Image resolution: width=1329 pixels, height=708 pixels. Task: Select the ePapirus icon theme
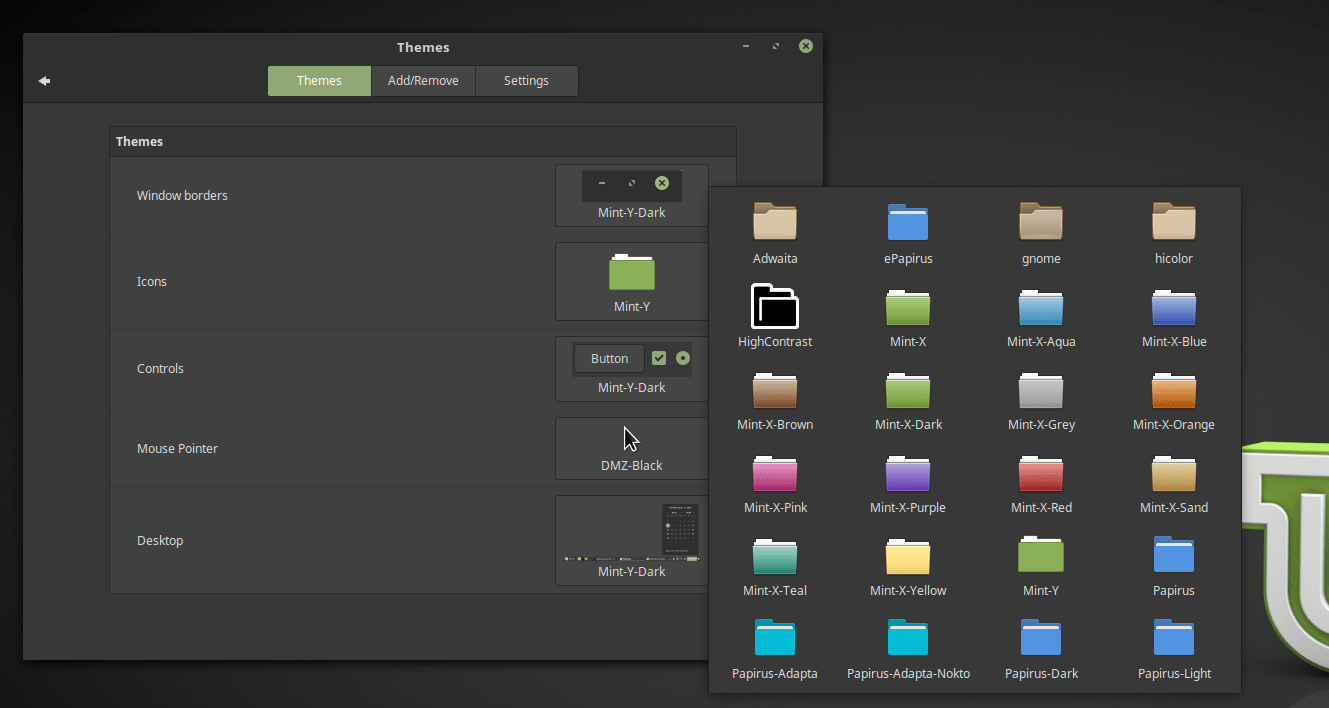(x=908, y=230)
